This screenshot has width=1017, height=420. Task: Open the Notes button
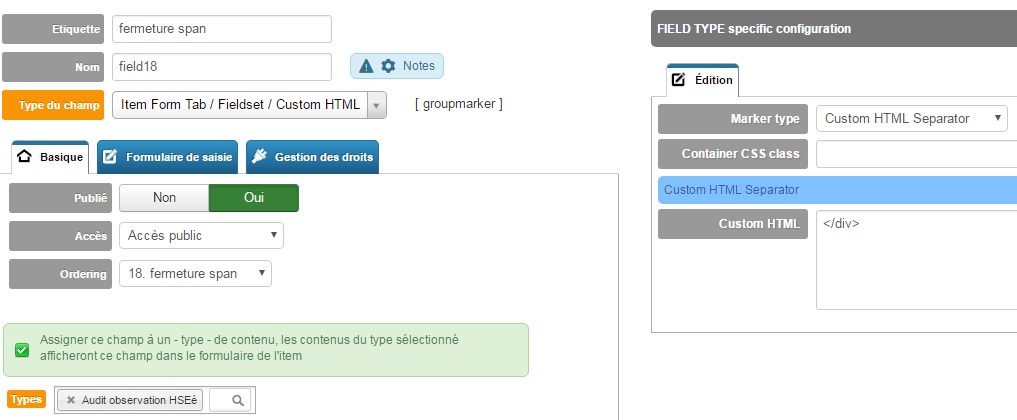coord(397,66)
